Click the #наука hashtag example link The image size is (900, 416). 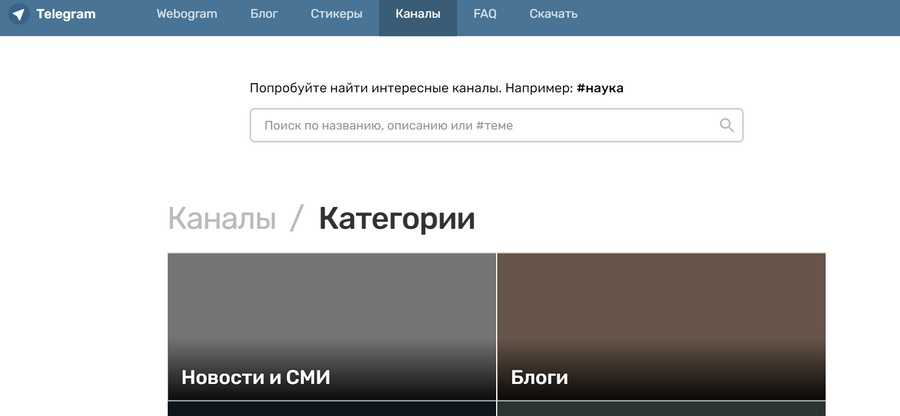(x=600, y=88)
